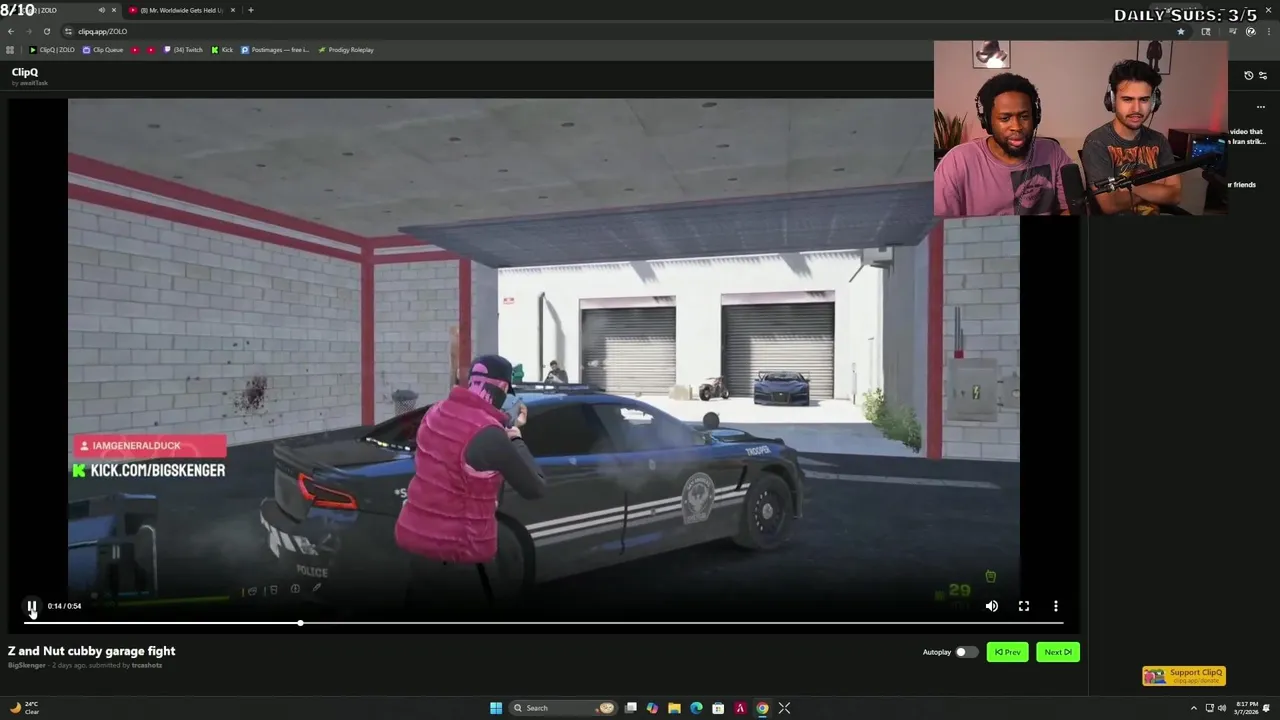The width and height of the screenshot is (1280, 720).
Task: Close the Mr. Worldwide YouTube tab
Action: point(233,10)
